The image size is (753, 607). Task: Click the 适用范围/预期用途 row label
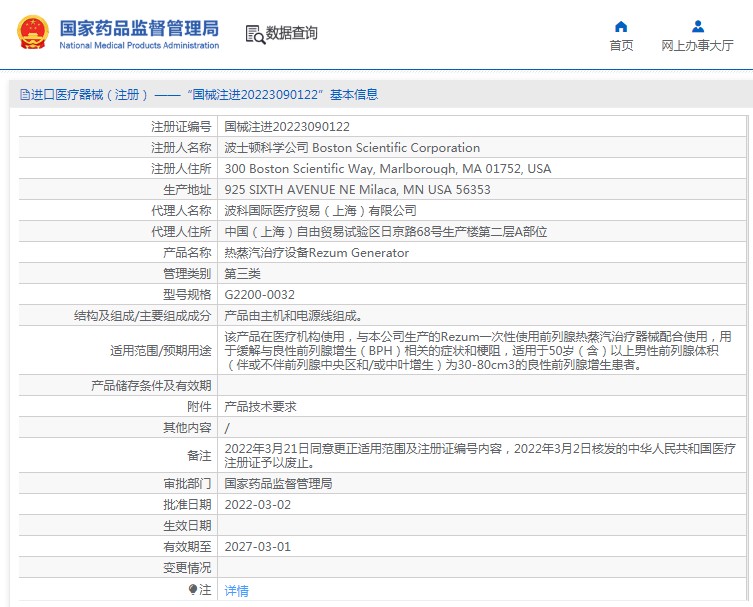tap(161, 351)
